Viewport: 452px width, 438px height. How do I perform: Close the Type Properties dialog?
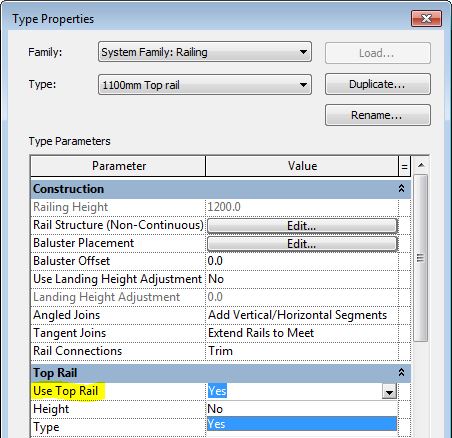click(426, 18)
